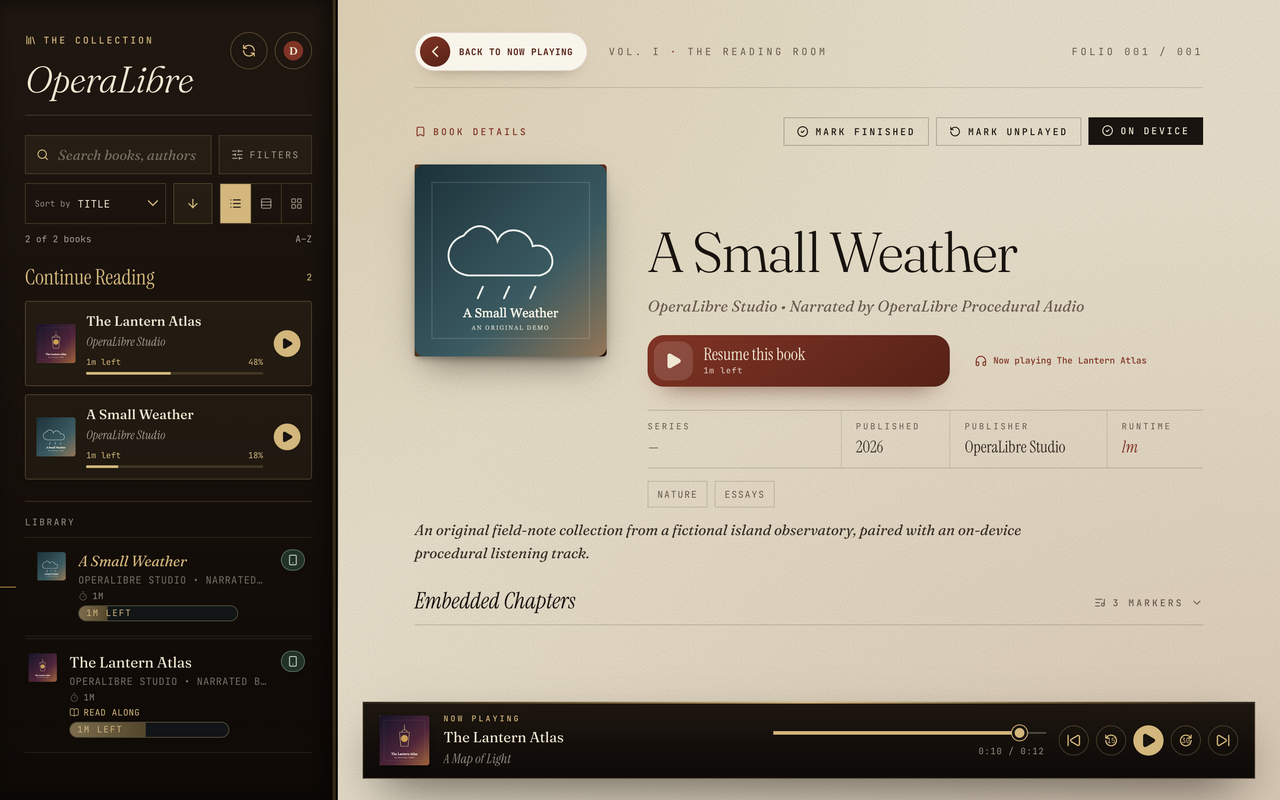This screenshot has width=1280, height=800.
Task: Toggle the On Device status button
Action: [1146, 131]
